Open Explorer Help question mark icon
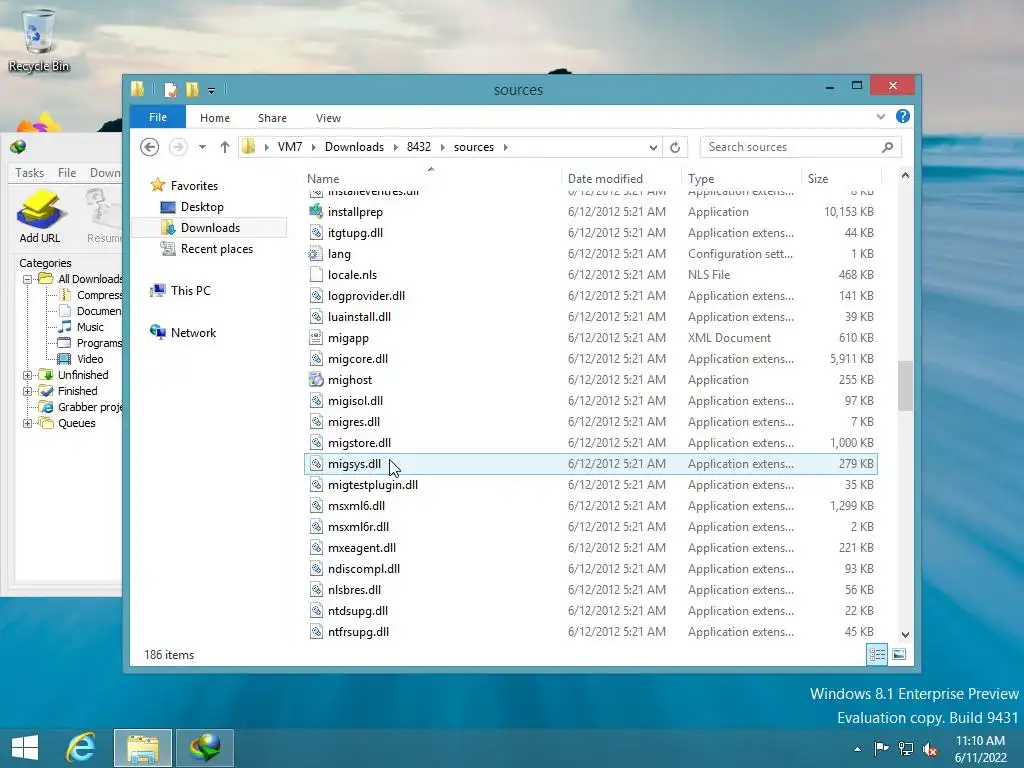 903,116
